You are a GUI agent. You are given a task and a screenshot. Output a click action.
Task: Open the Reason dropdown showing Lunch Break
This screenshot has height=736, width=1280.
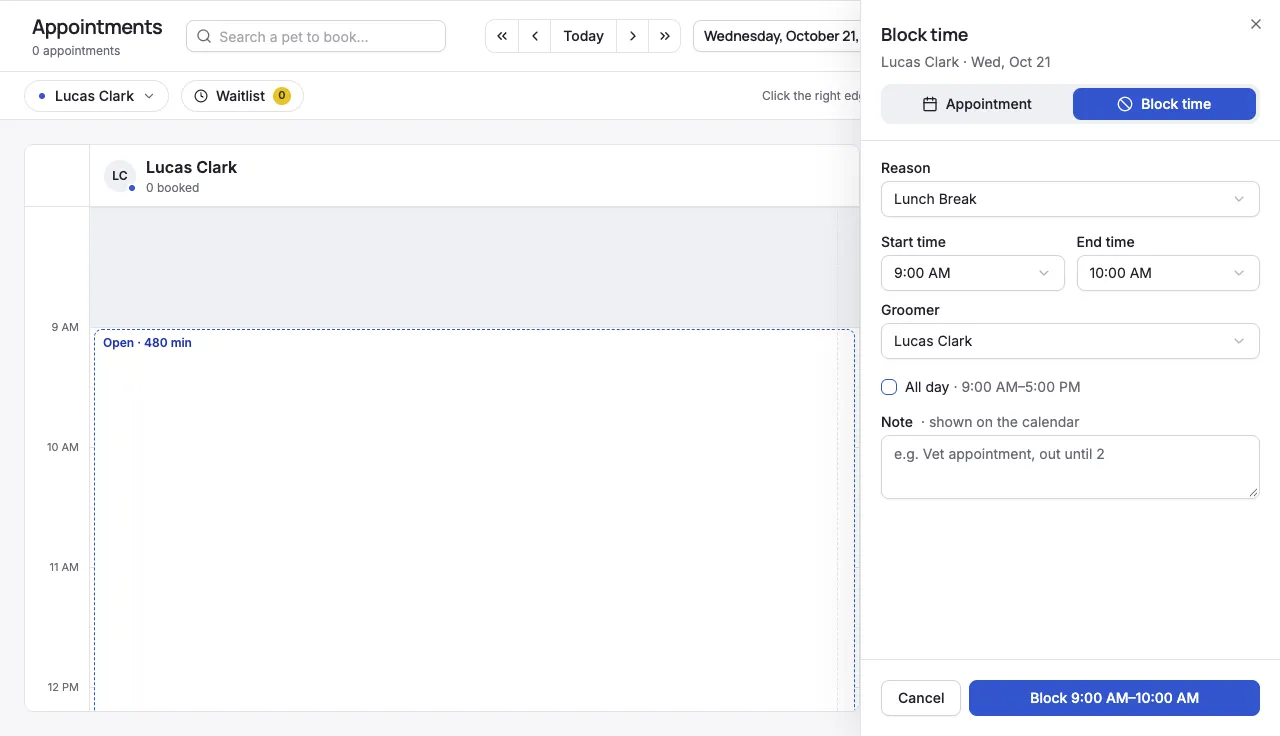(x=1070, y=199)
